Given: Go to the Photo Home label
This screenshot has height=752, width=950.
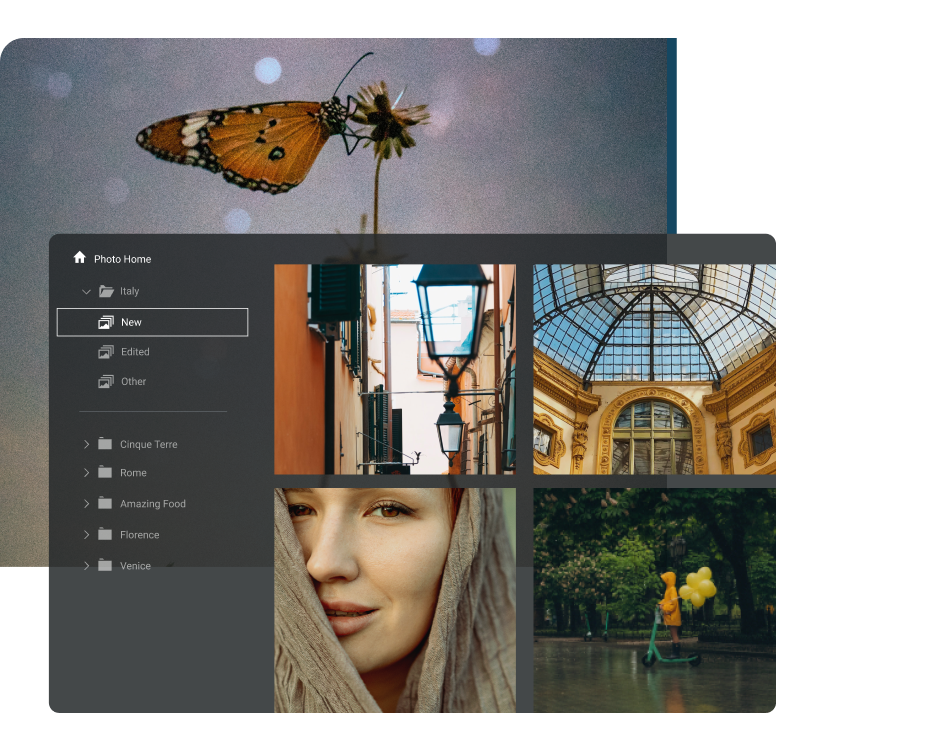Looking at the screenshot, I should [x=122, y=259].
